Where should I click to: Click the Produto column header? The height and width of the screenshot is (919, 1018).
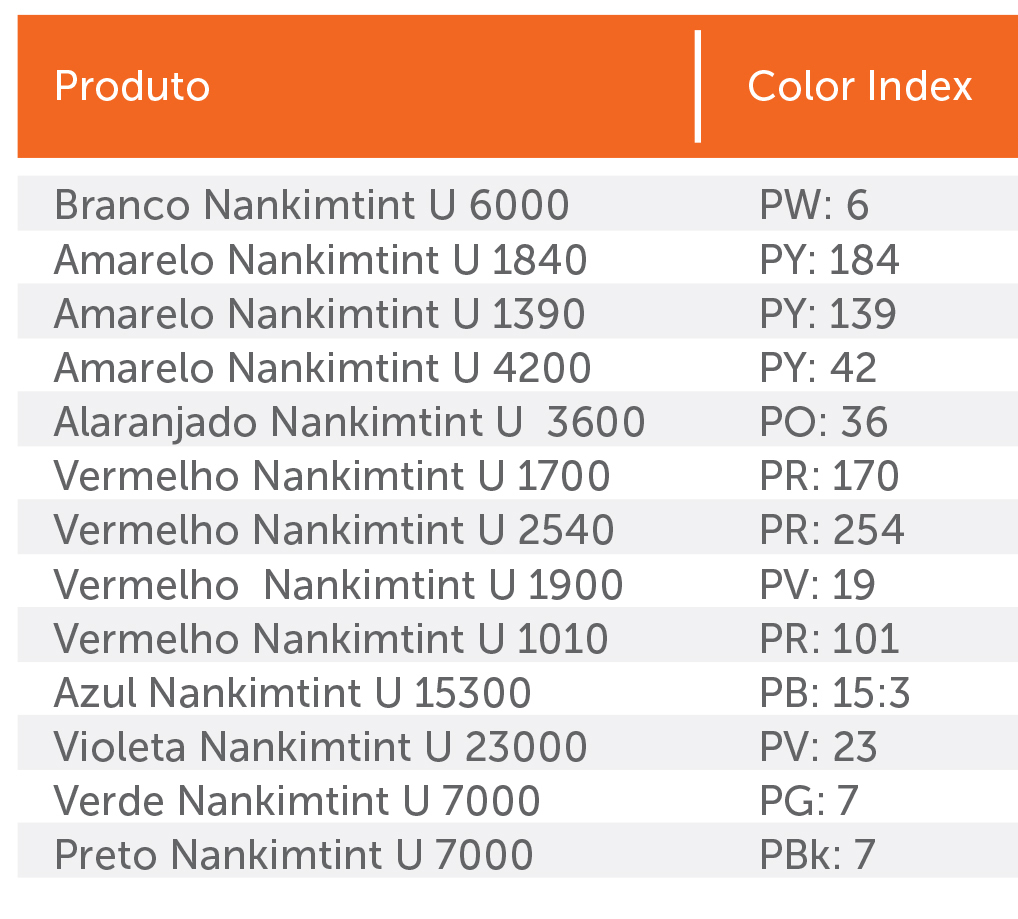click(x=132, y=86)
